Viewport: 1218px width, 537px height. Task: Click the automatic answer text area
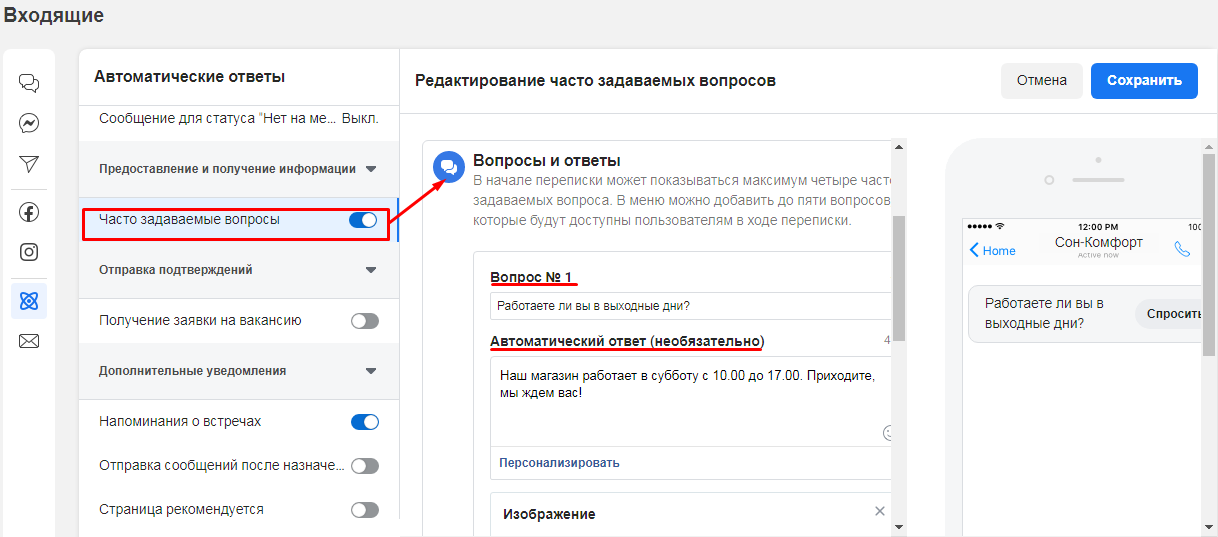tap(690, 402)
